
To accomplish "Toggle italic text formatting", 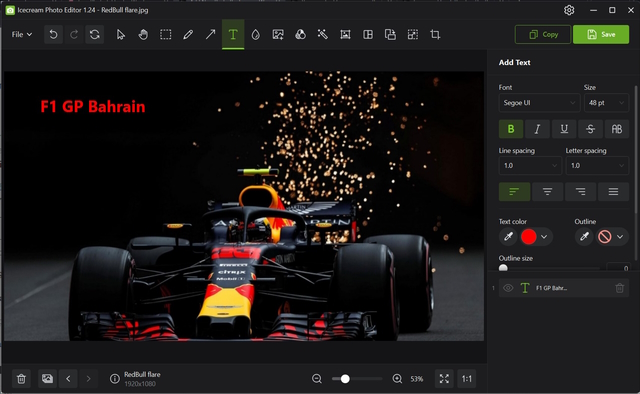I will [x=537, y=129].
